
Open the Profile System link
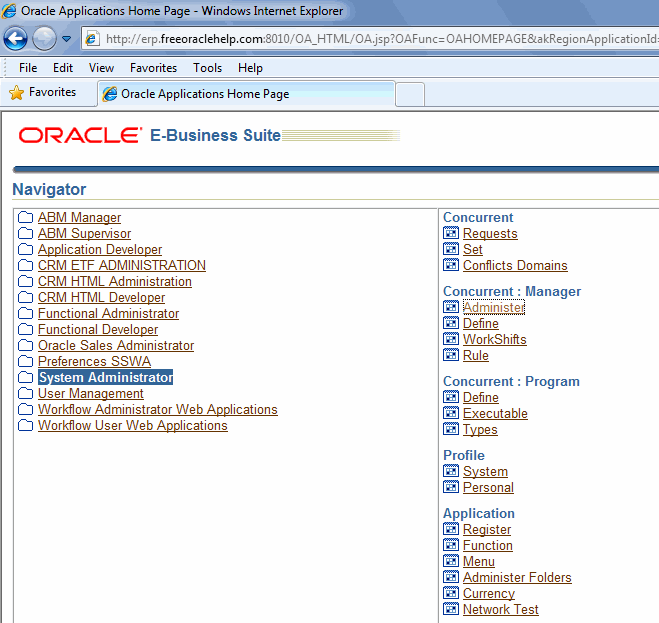tap(485, 471)
